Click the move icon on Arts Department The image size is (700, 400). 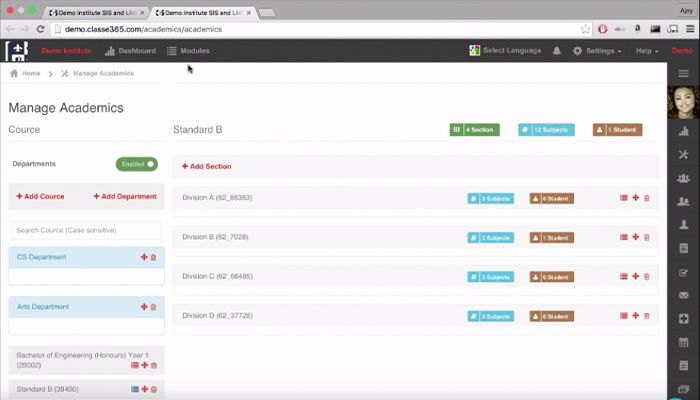[x=144, y=307]
